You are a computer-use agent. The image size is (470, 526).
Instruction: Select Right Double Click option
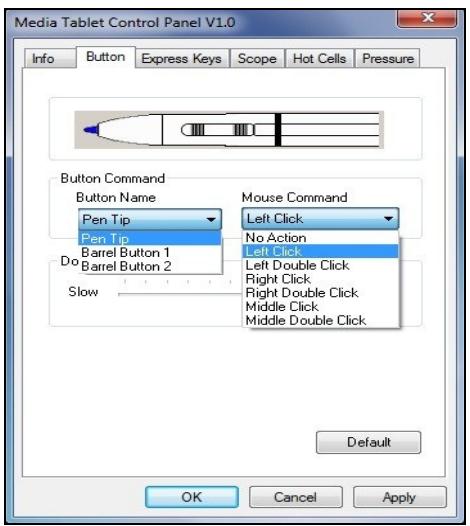tap(320, 293)
